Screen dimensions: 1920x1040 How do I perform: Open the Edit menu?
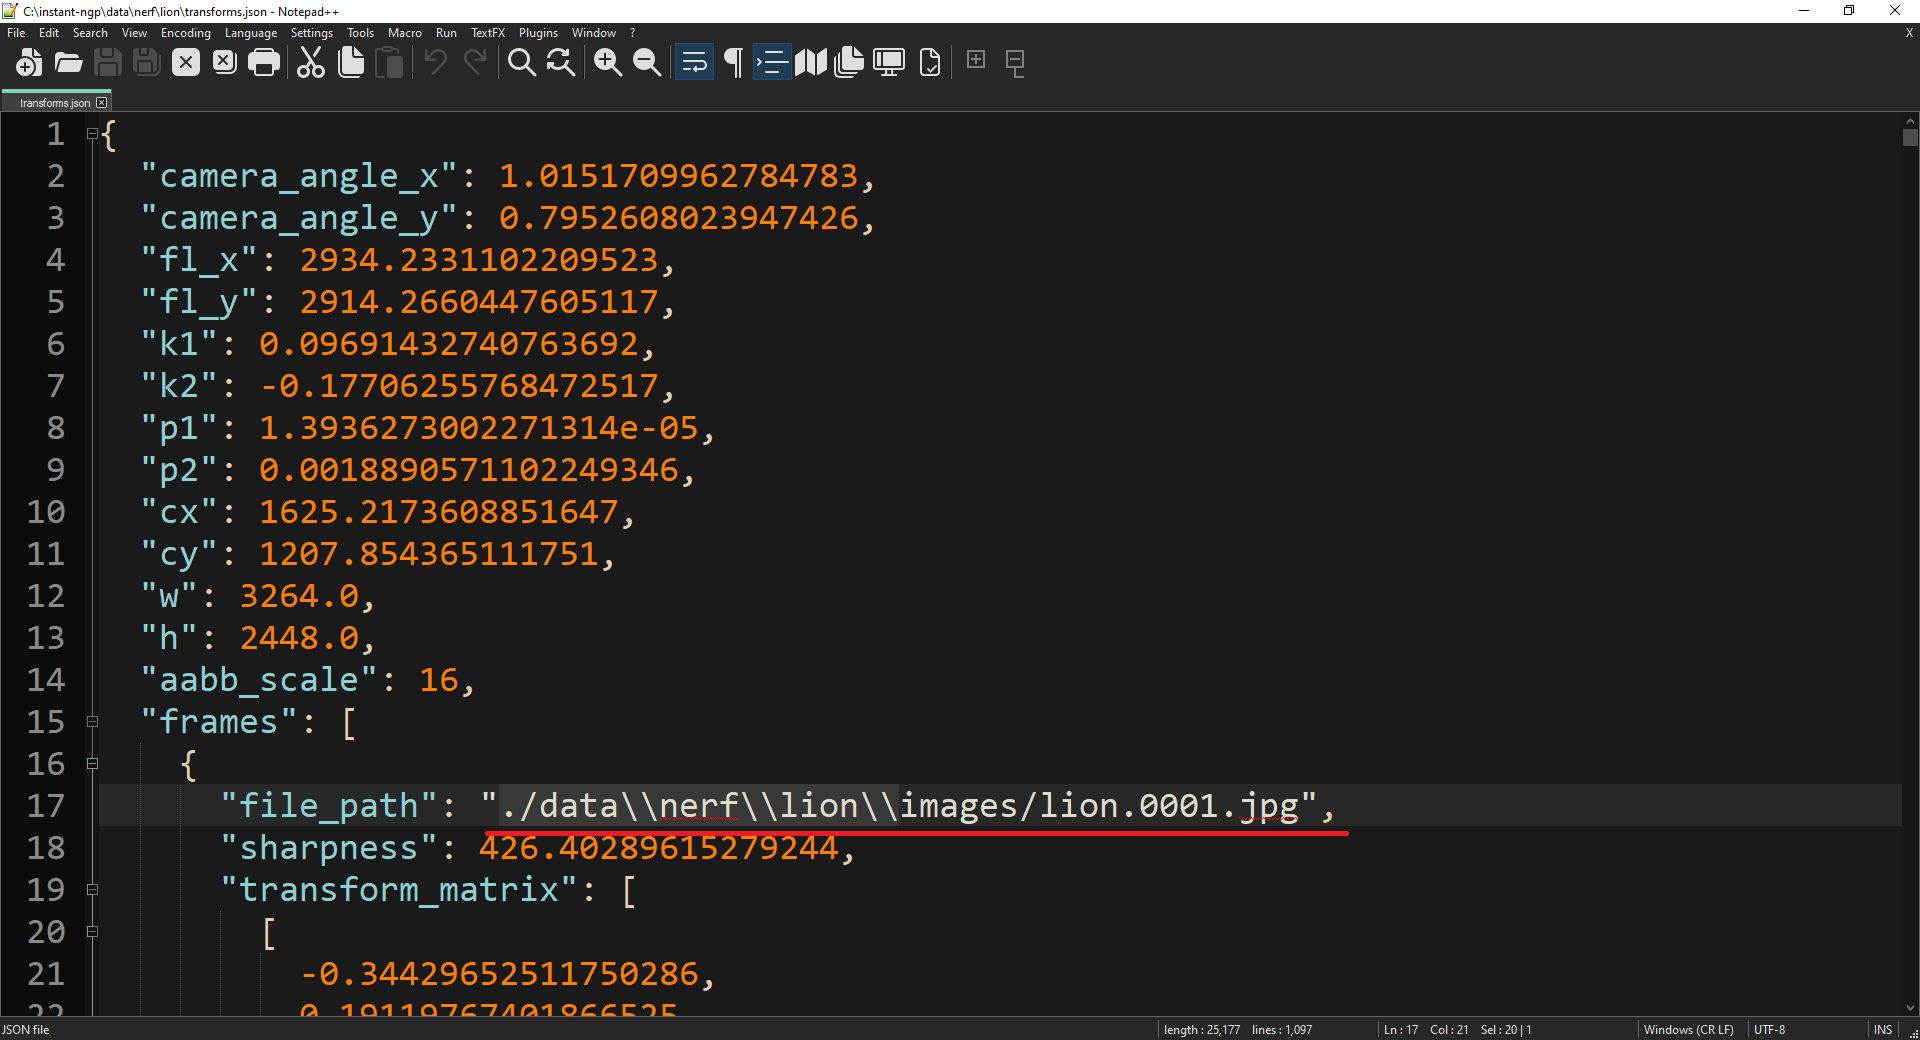[49, 33]
